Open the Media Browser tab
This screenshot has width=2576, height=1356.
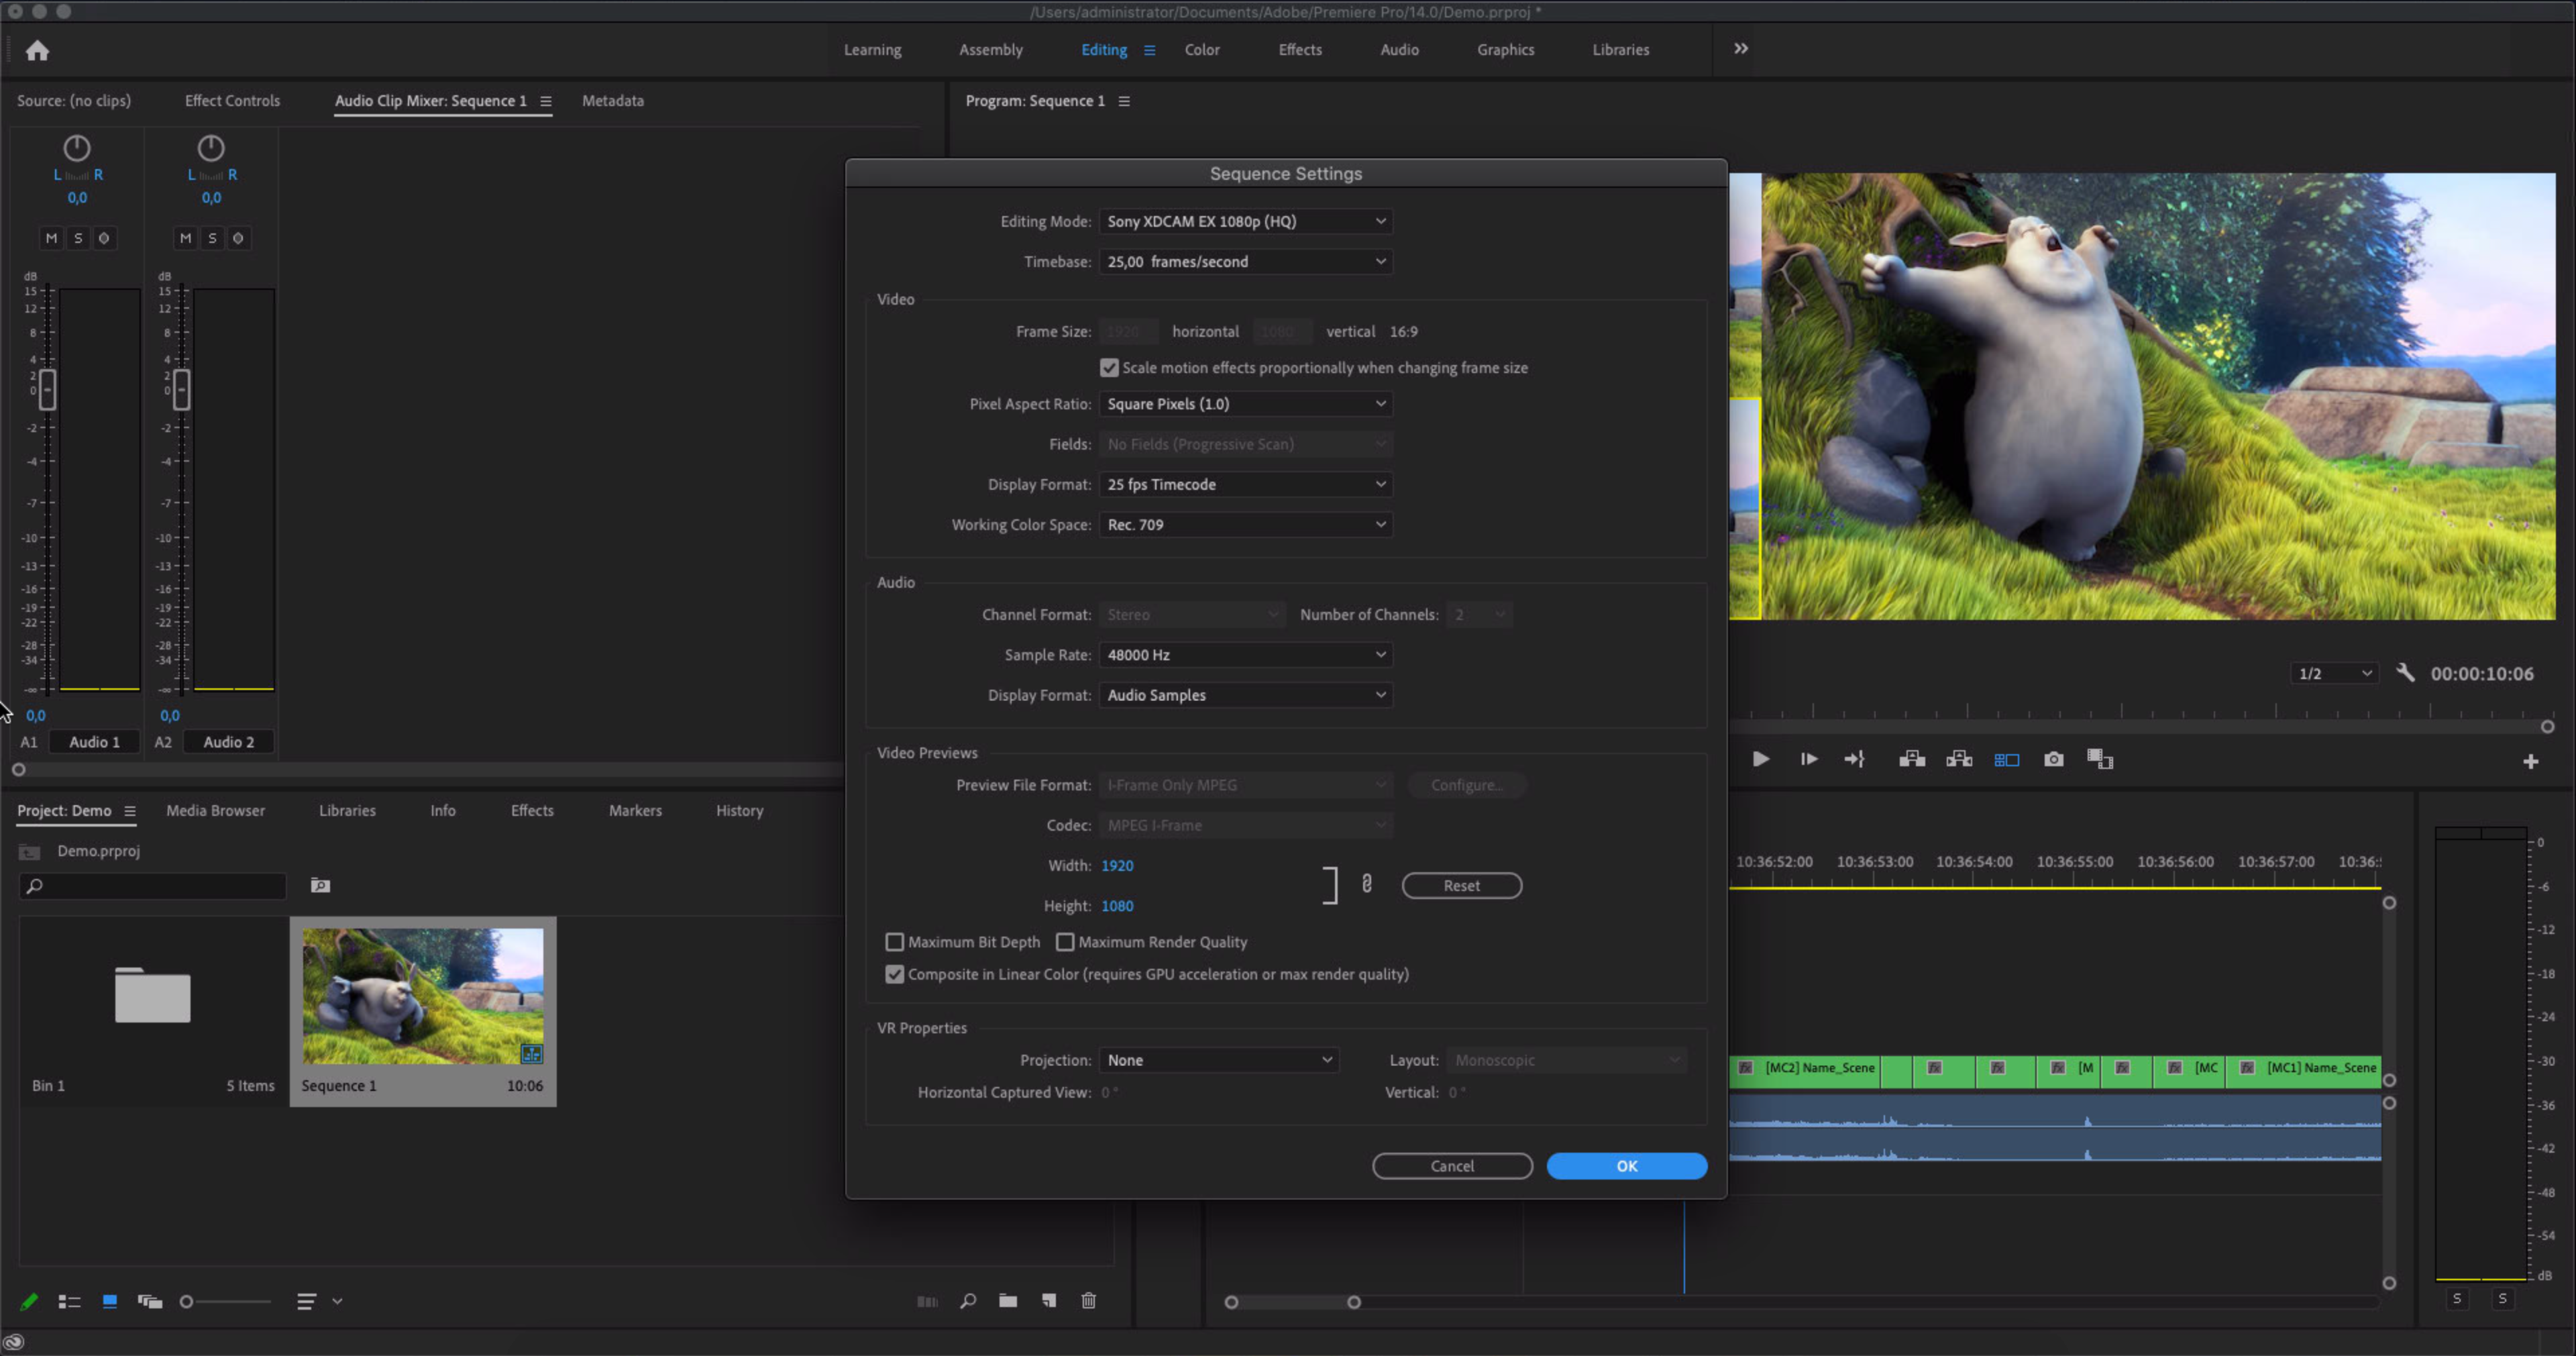(x=215, y=811)
